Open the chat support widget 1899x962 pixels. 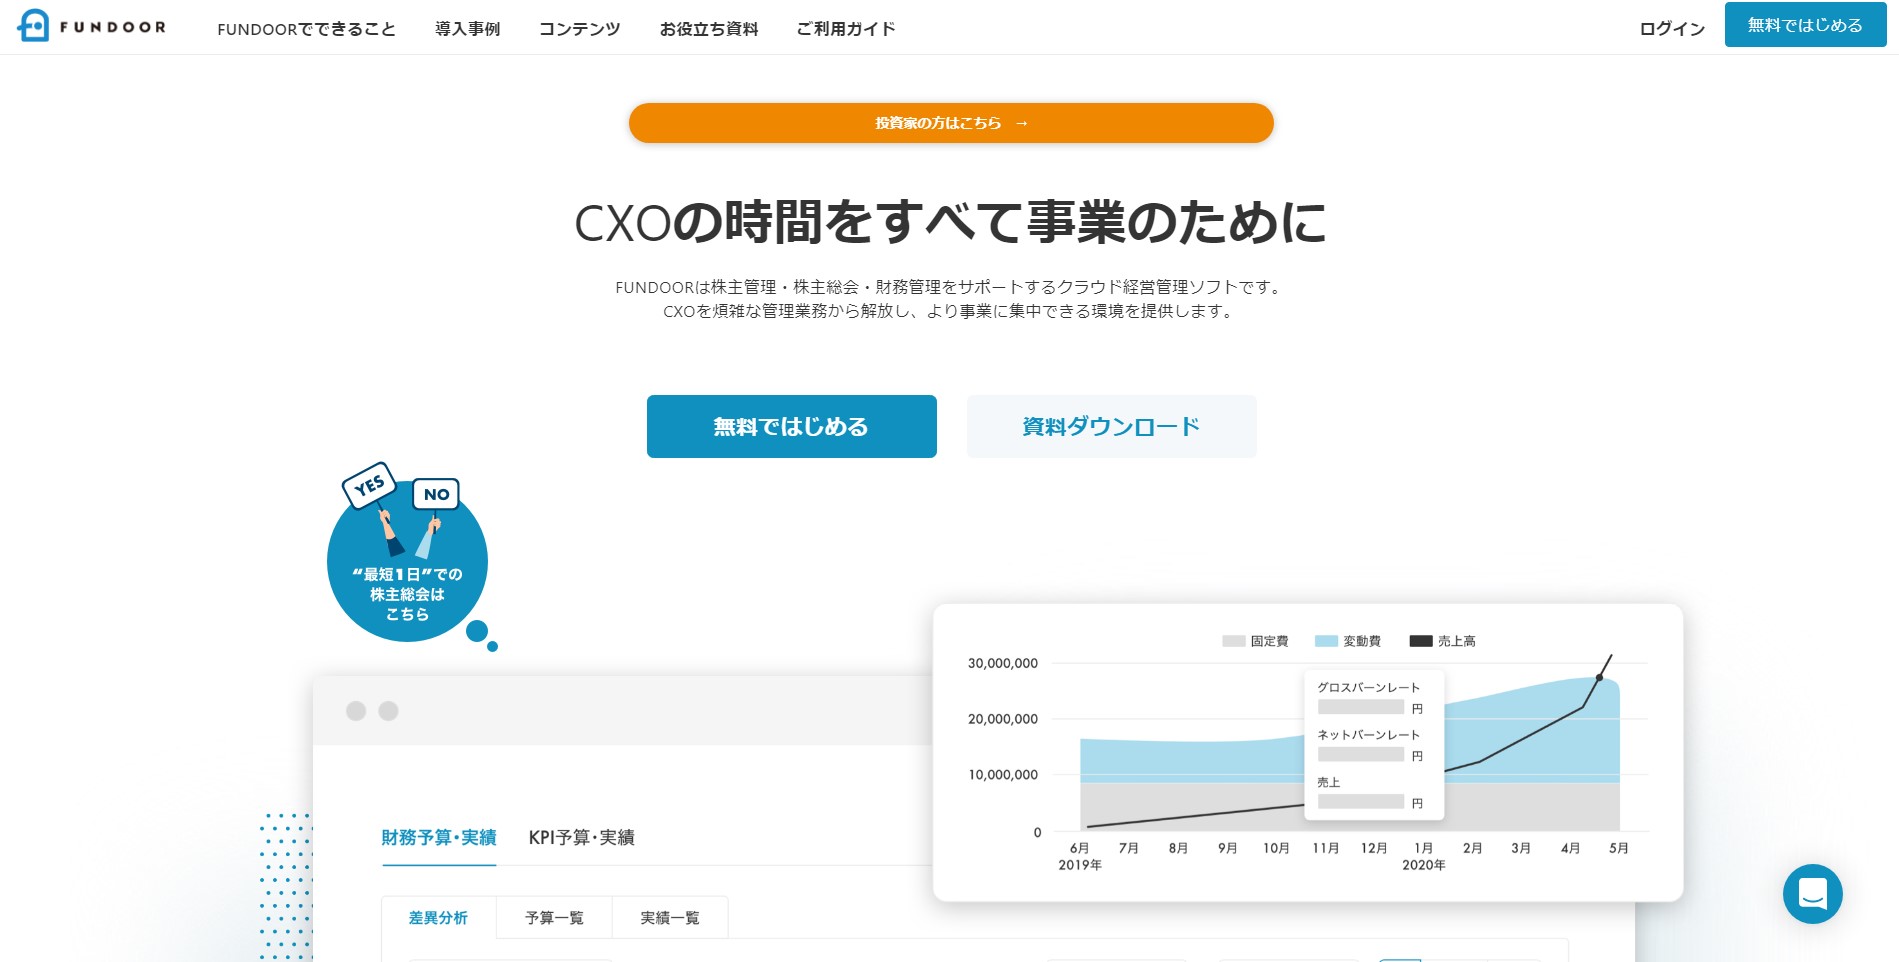pos(1812,893)
